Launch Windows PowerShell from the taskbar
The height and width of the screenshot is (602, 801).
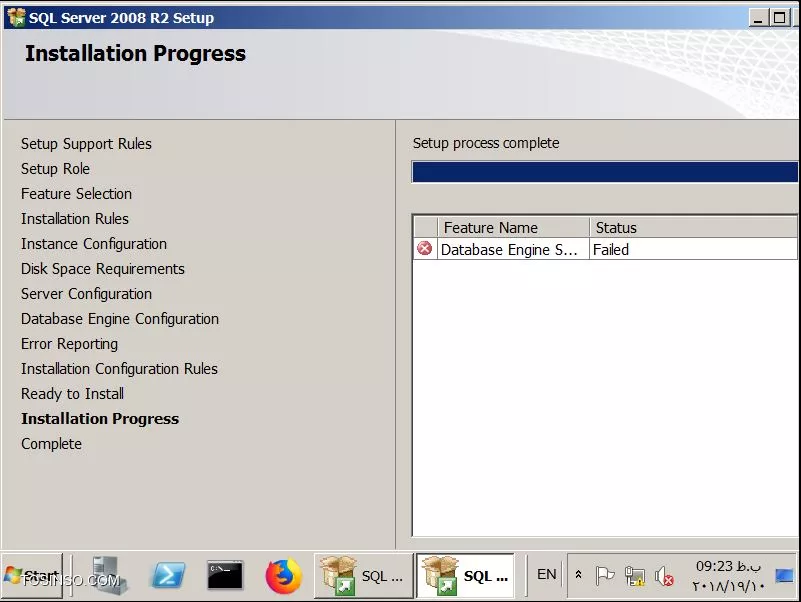(x=168, y=576)
